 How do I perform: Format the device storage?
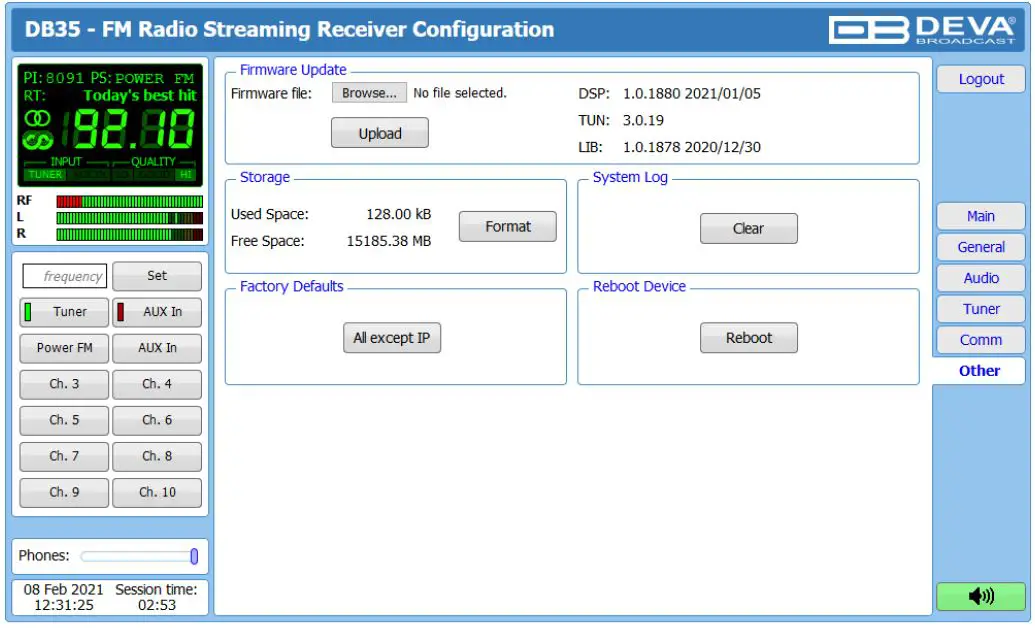pos(508,226)
